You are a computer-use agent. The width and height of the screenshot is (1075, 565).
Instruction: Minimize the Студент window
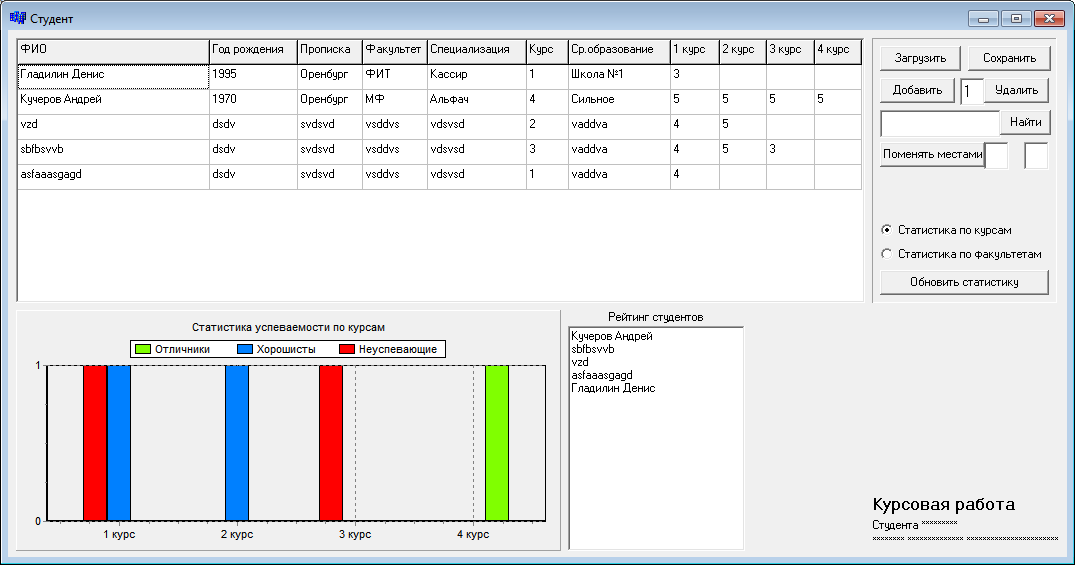tap(983, 19)
